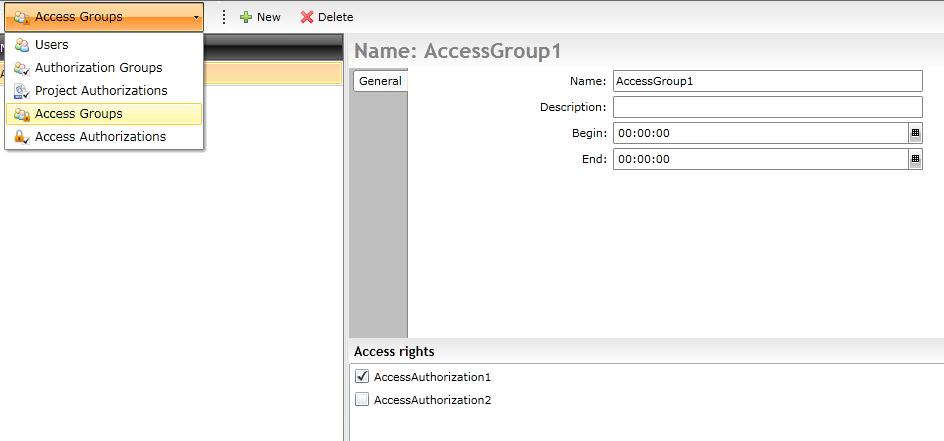Image resolution: width=944 pixels, height=441 pixels.
Task: Enable the AccessAuthorization2 checkbox
Action: 362,400
